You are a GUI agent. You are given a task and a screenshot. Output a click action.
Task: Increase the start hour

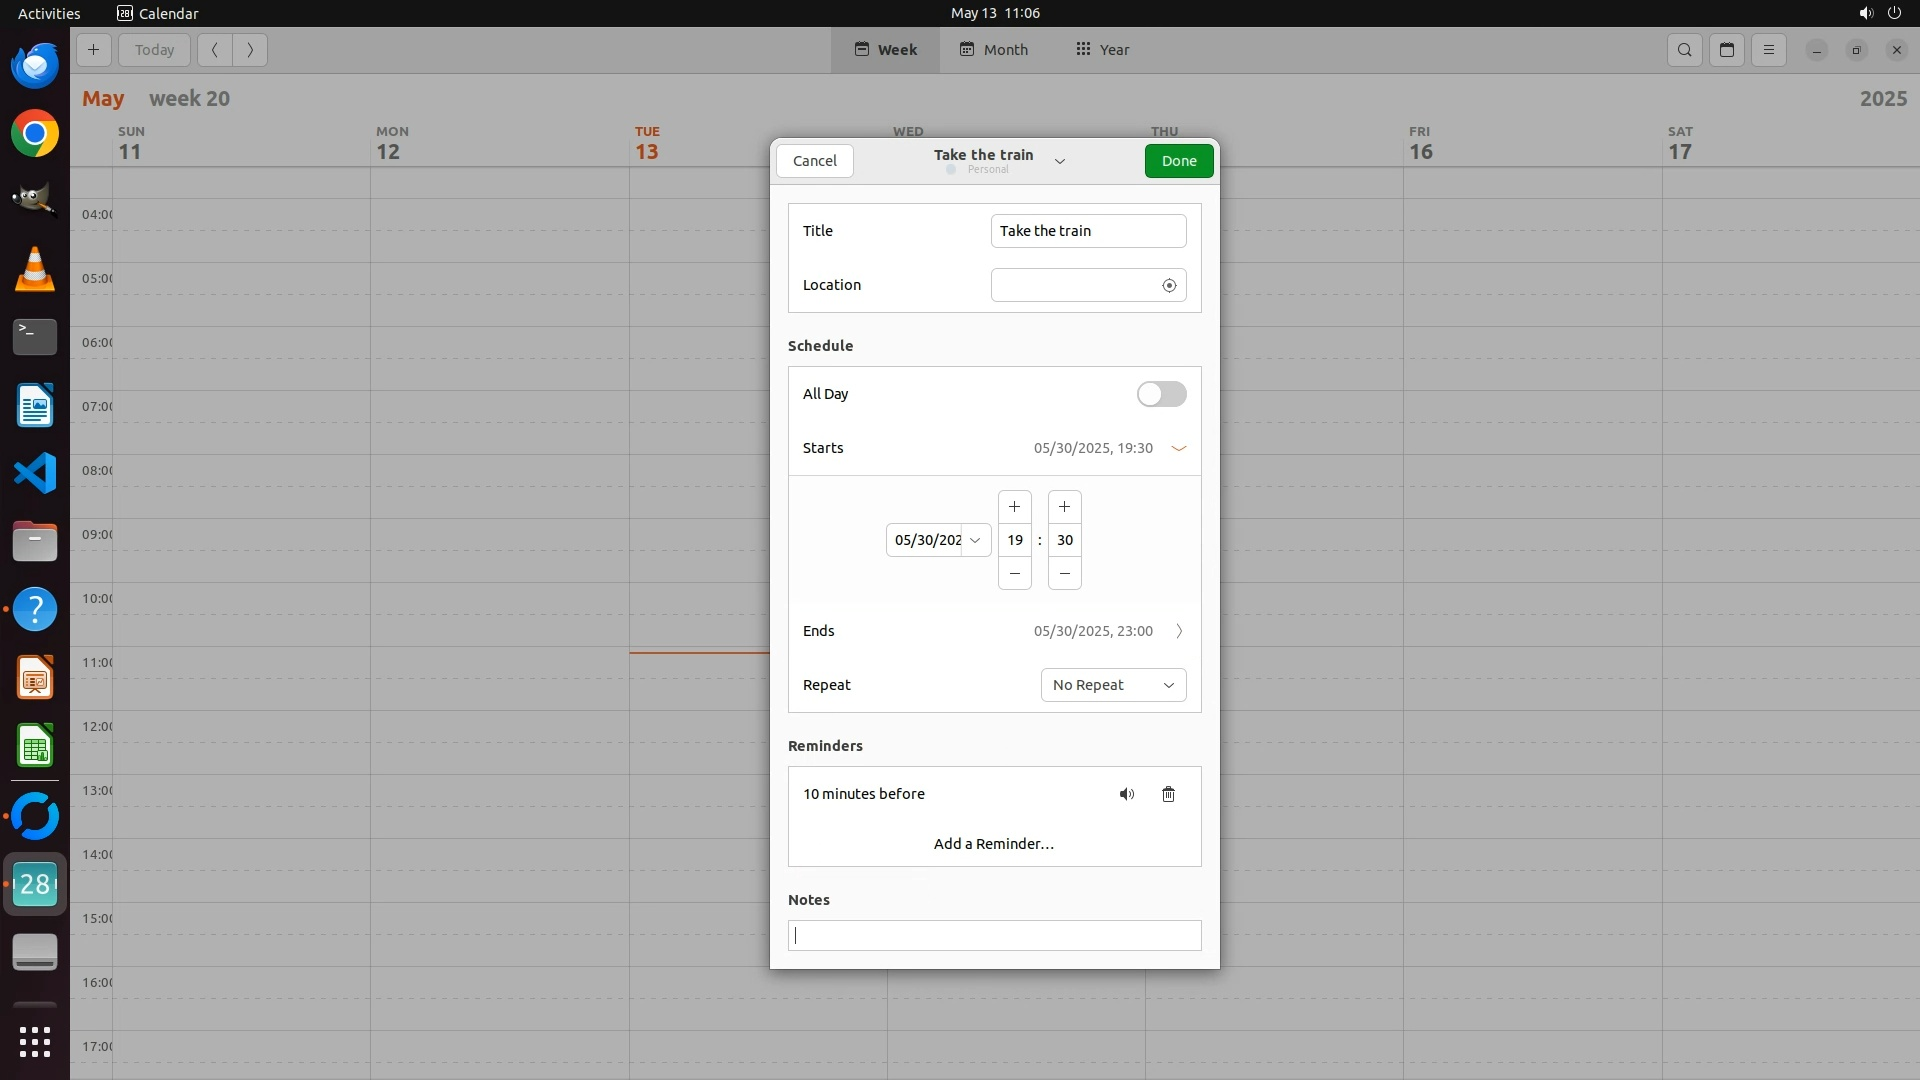point(1014,507)
